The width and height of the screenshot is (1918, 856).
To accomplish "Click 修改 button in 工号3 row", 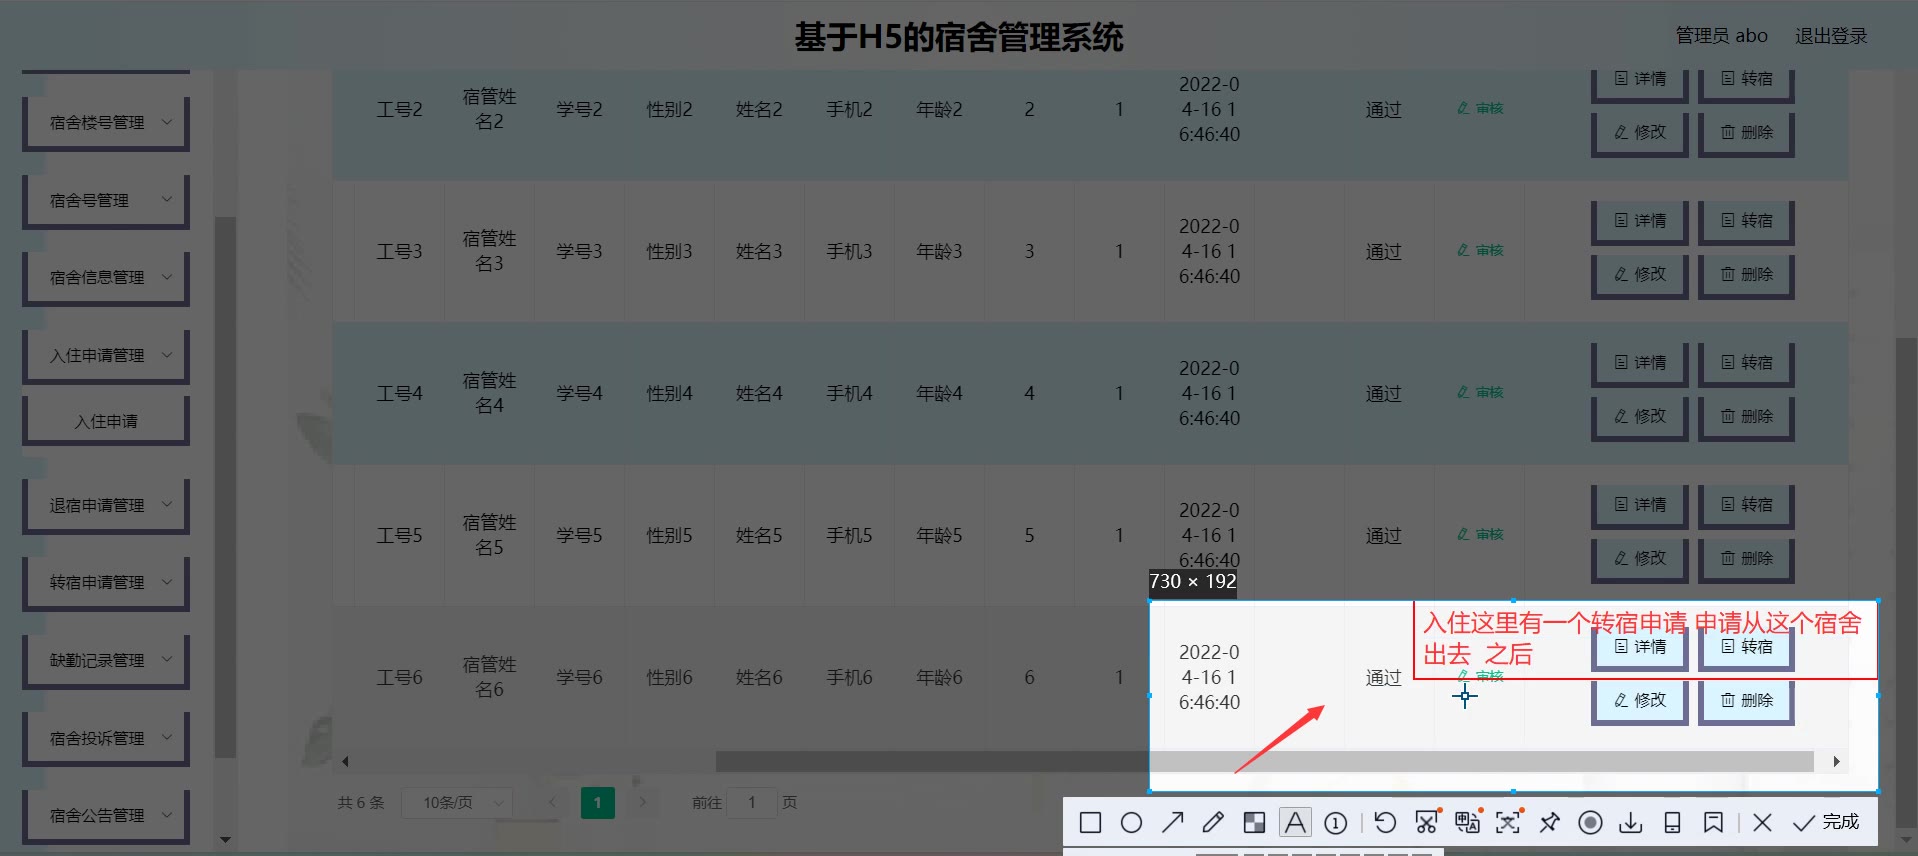I will click(1640, 275).
